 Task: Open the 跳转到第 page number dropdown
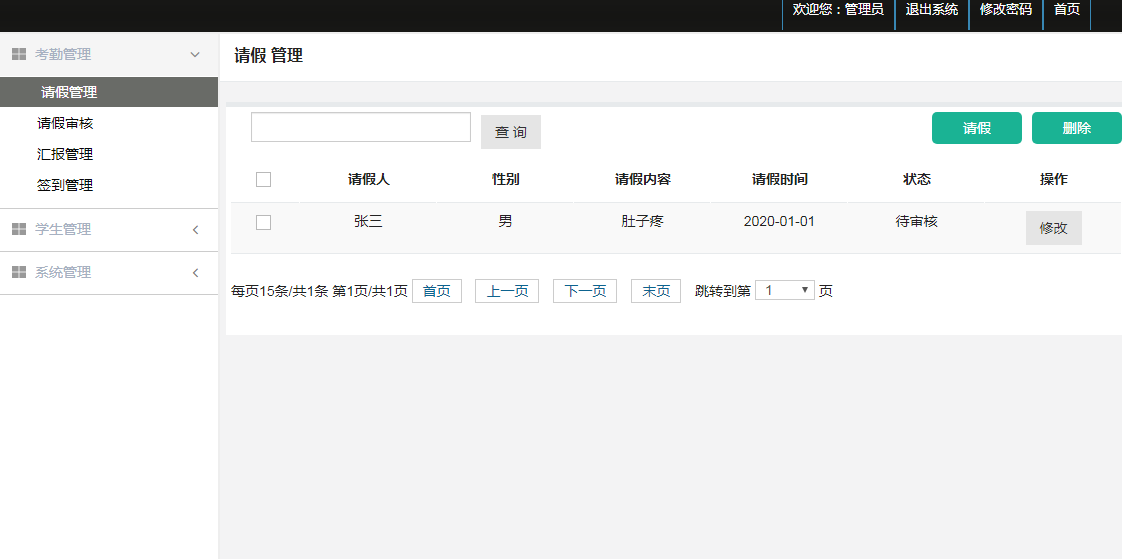[x=785, y=290]
